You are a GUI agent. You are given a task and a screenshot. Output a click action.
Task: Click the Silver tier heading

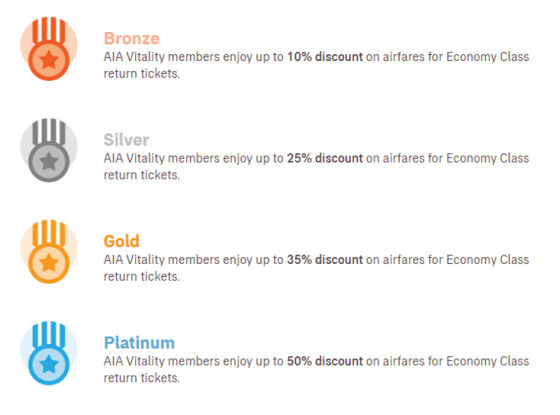(126, 140)
